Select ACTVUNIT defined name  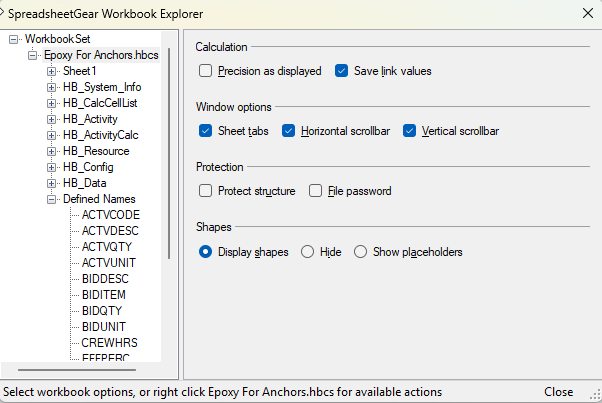[x=109, y=263]
